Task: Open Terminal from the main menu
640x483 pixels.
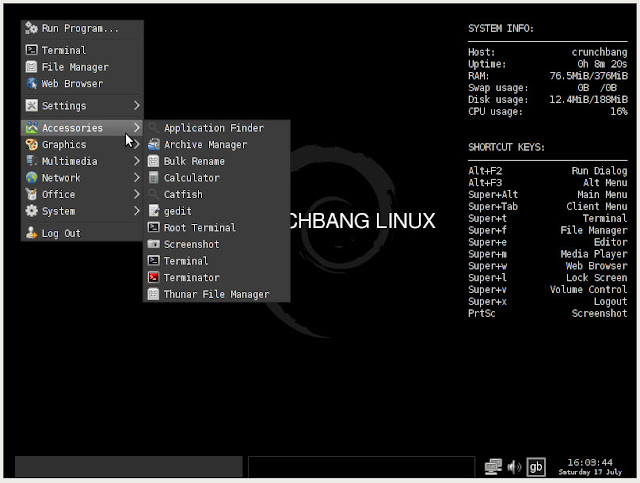Action: (82, 50)
